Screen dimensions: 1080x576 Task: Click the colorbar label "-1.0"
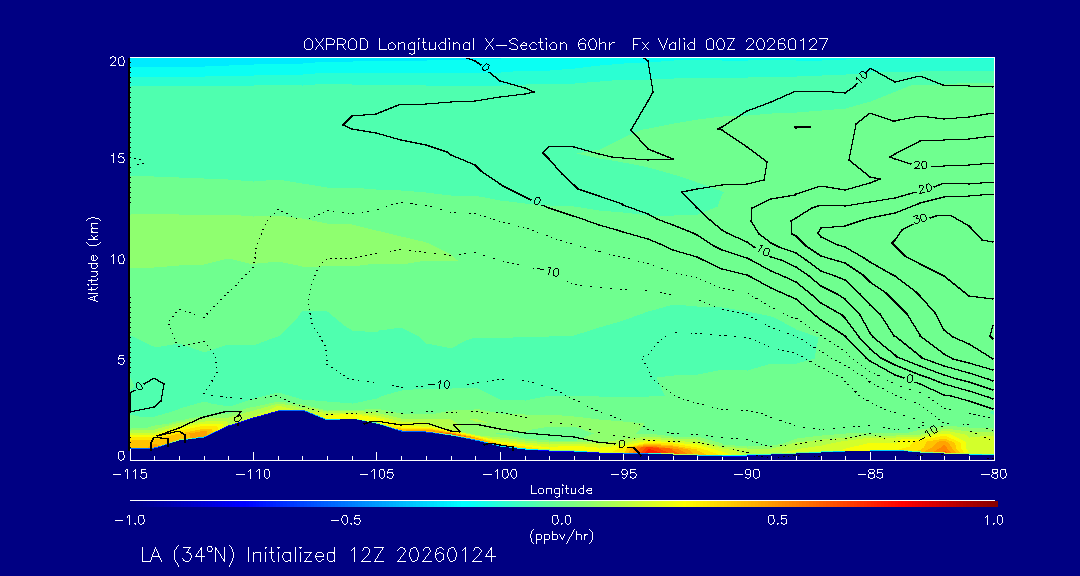click(x=129, y=520)
